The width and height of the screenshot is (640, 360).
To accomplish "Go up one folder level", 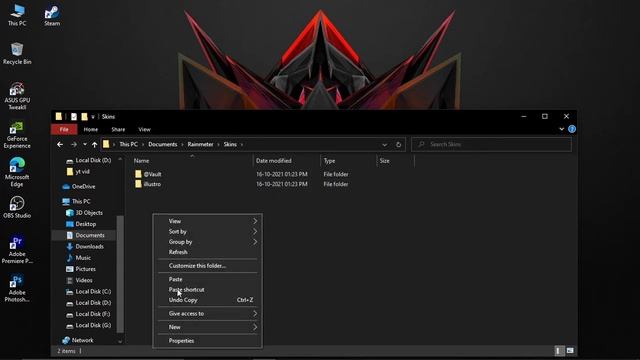I will [x=94, y=144].
